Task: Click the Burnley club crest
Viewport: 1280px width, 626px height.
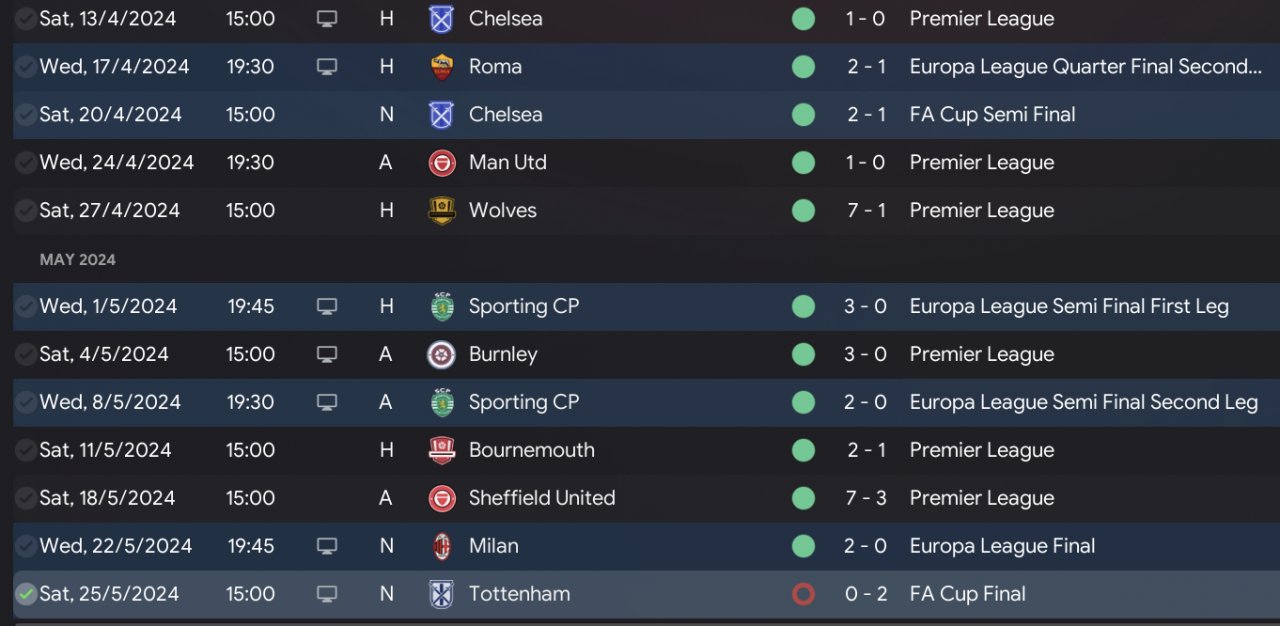Action: point(441,355)
